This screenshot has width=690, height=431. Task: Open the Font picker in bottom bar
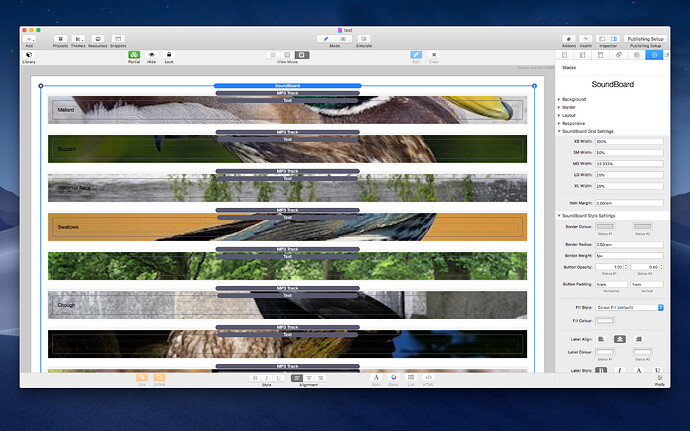(376, 377)
